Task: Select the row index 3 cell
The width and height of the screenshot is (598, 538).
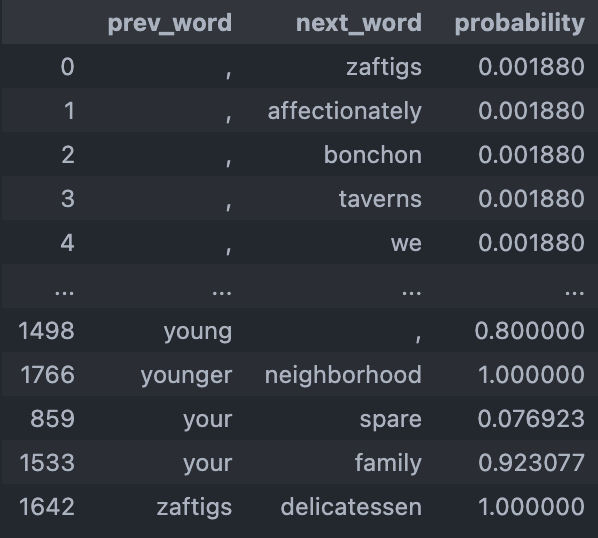Action: (x=68, y=199)
